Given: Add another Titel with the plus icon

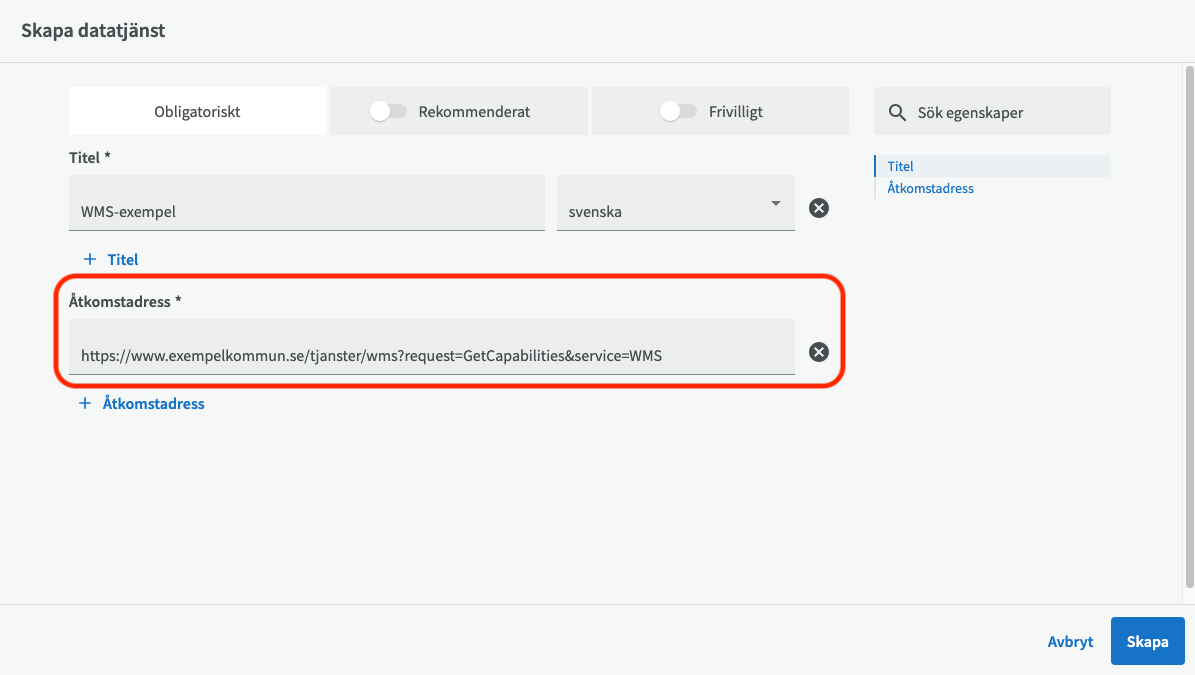Looking at the screenshot, I should 90,259.
